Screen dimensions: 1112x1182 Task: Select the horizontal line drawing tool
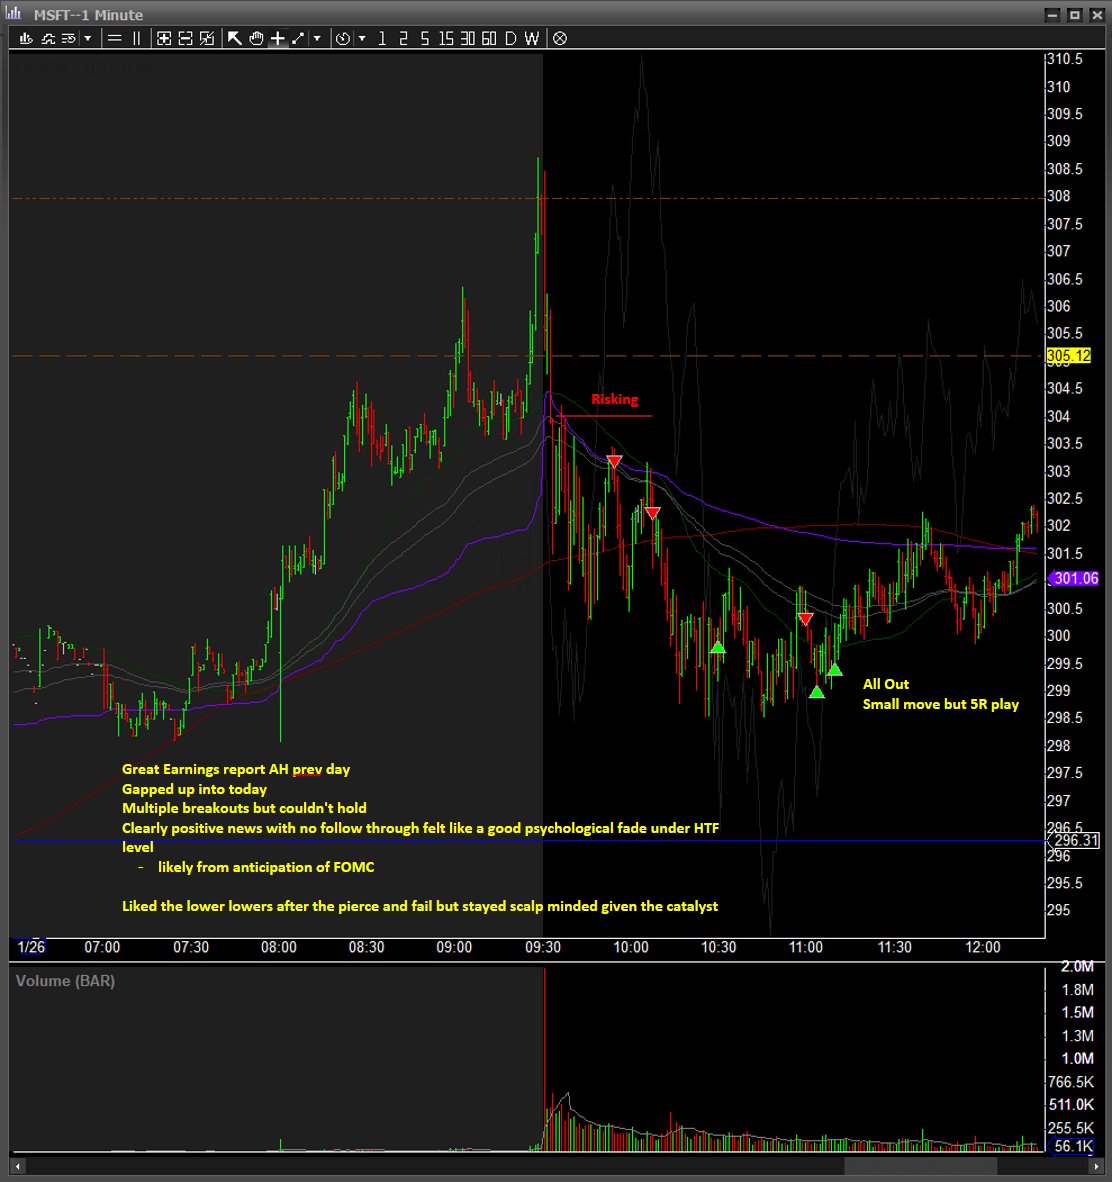coord(115,38)
